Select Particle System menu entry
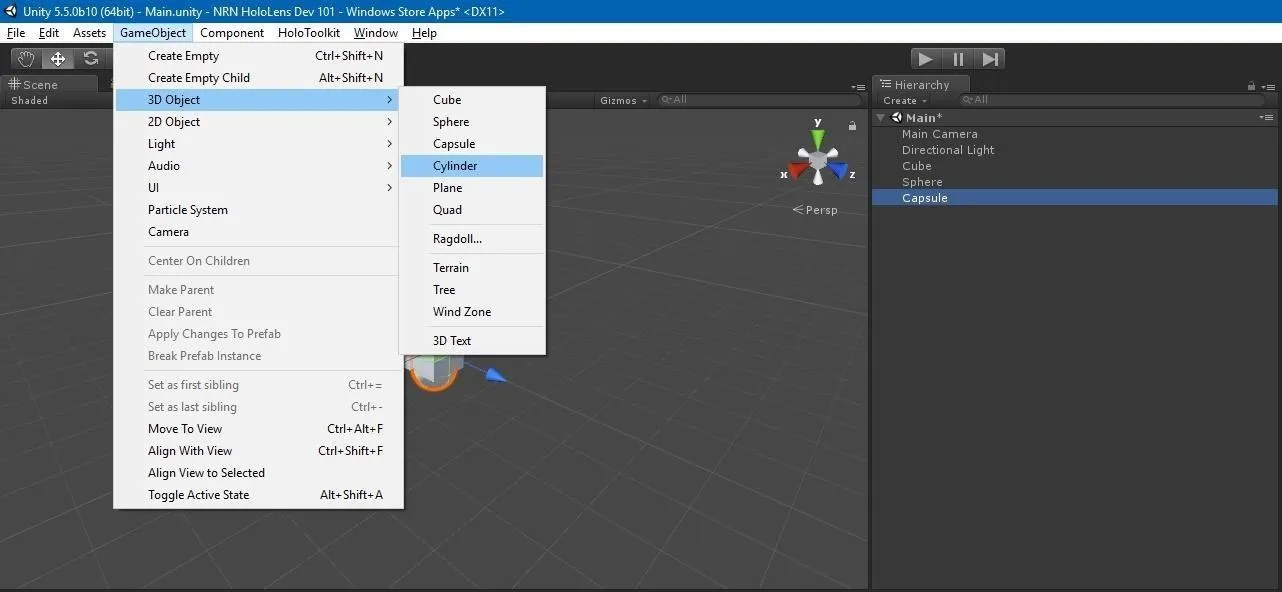1282x592 pixels. [258, 210]
